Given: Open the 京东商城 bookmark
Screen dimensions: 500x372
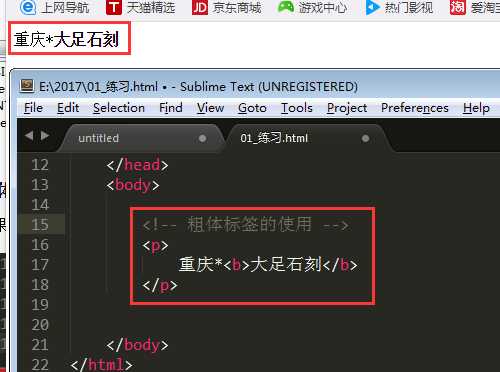Looking at the screenshot, I should (x=227, y=7).
